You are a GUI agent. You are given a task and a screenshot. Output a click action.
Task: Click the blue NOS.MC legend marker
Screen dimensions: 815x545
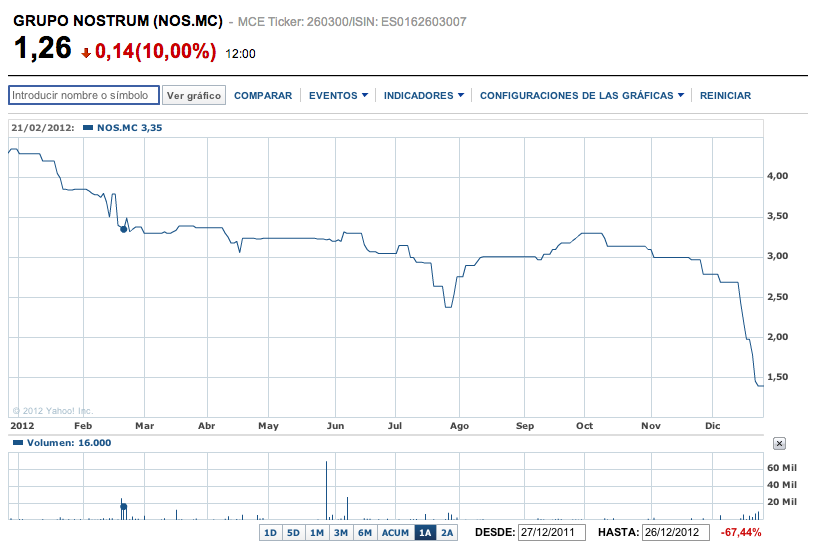88,128
